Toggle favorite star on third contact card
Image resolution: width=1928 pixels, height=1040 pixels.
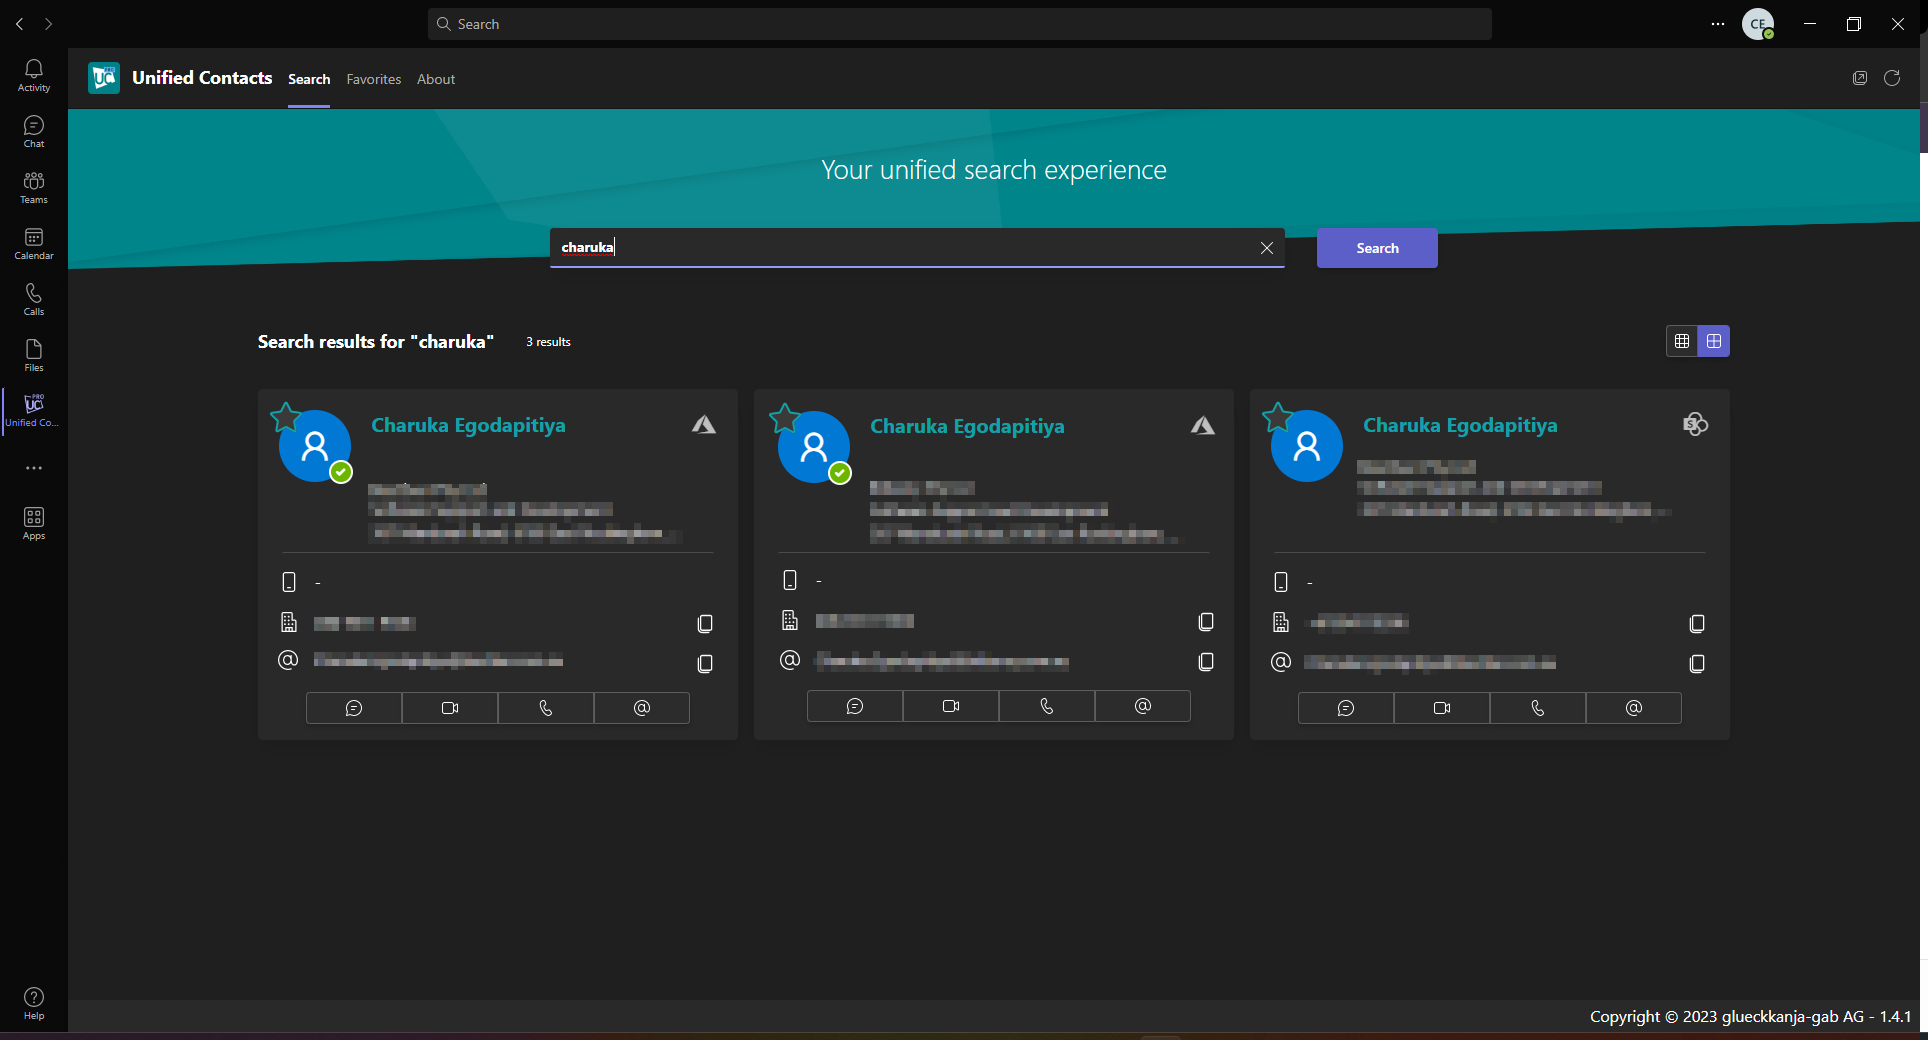[x=1278, y=417]
